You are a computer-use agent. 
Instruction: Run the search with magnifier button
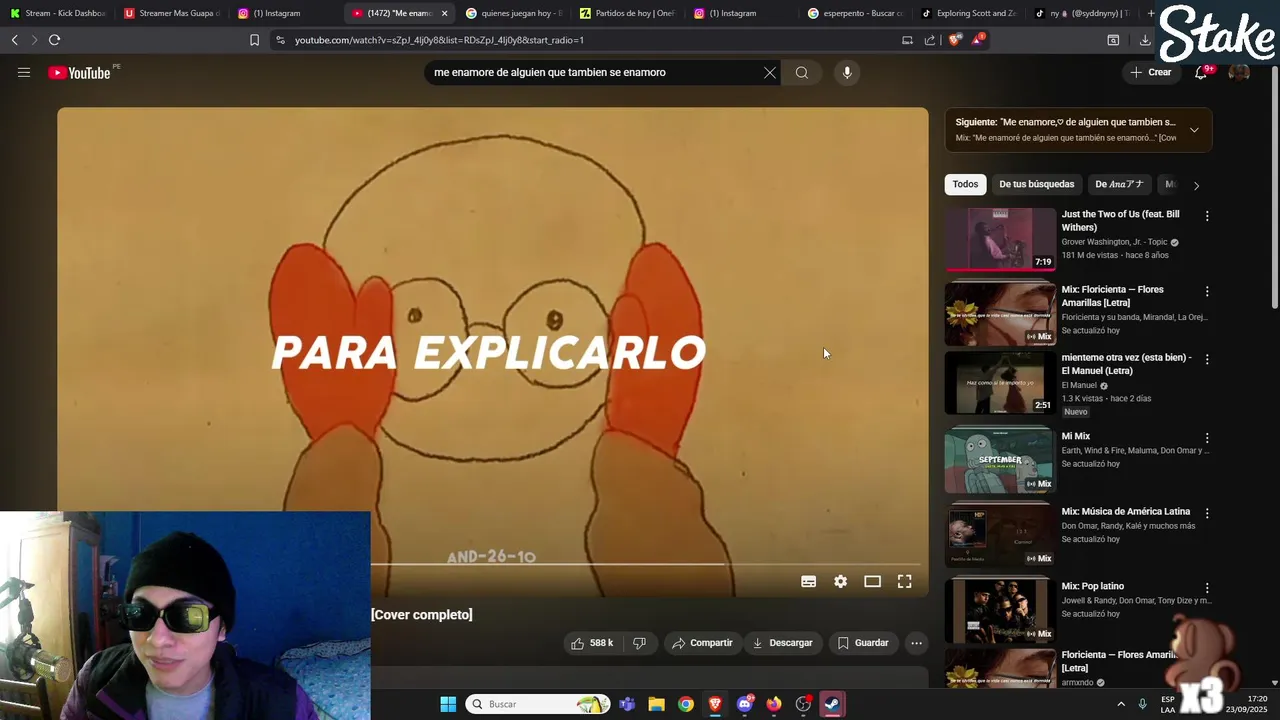pos(802,72)
